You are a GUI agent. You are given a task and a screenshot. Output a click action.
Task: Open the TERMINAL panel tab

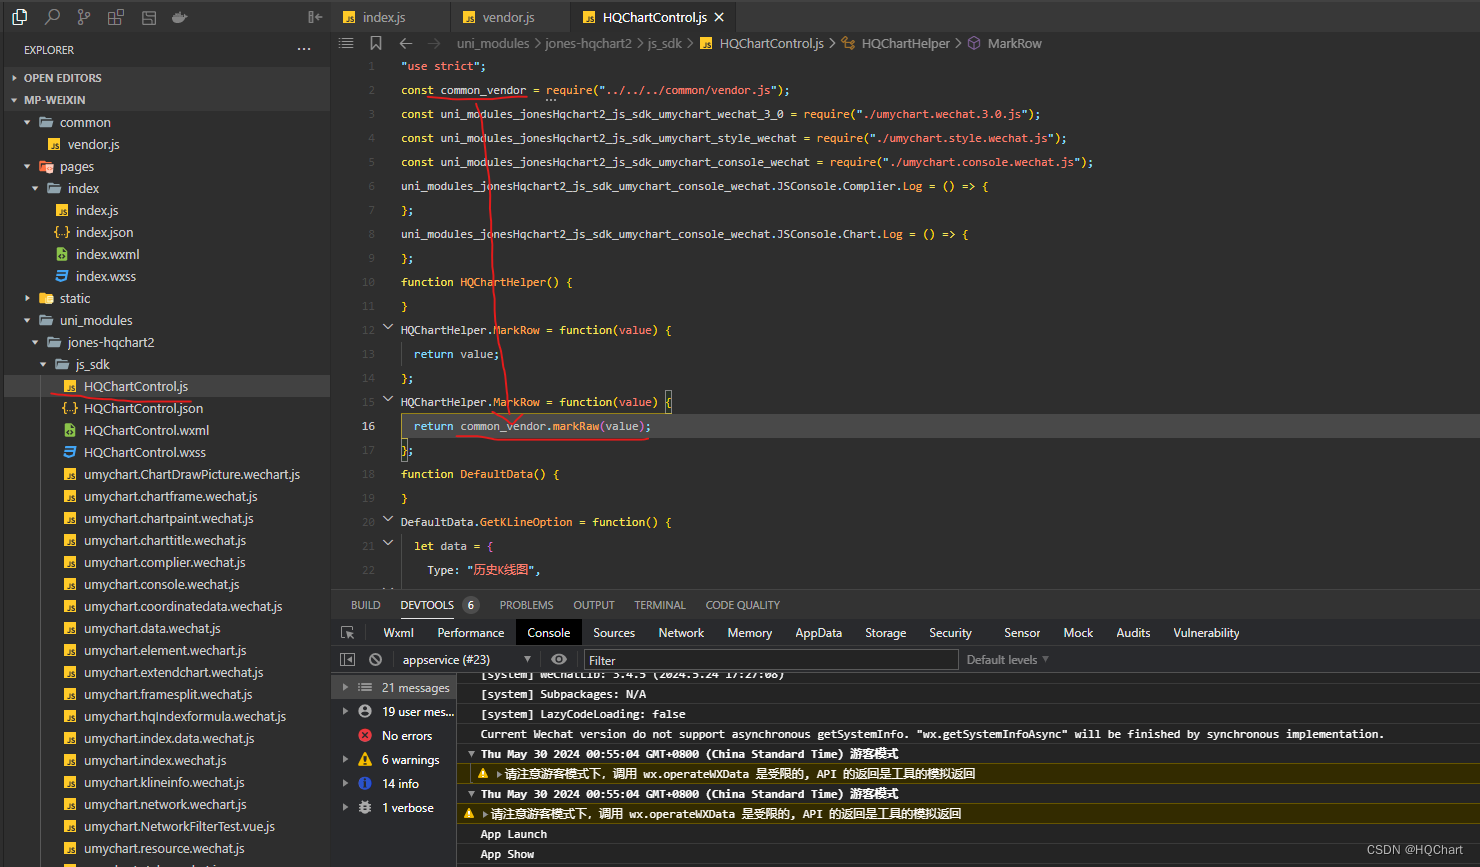pos(660,605)
